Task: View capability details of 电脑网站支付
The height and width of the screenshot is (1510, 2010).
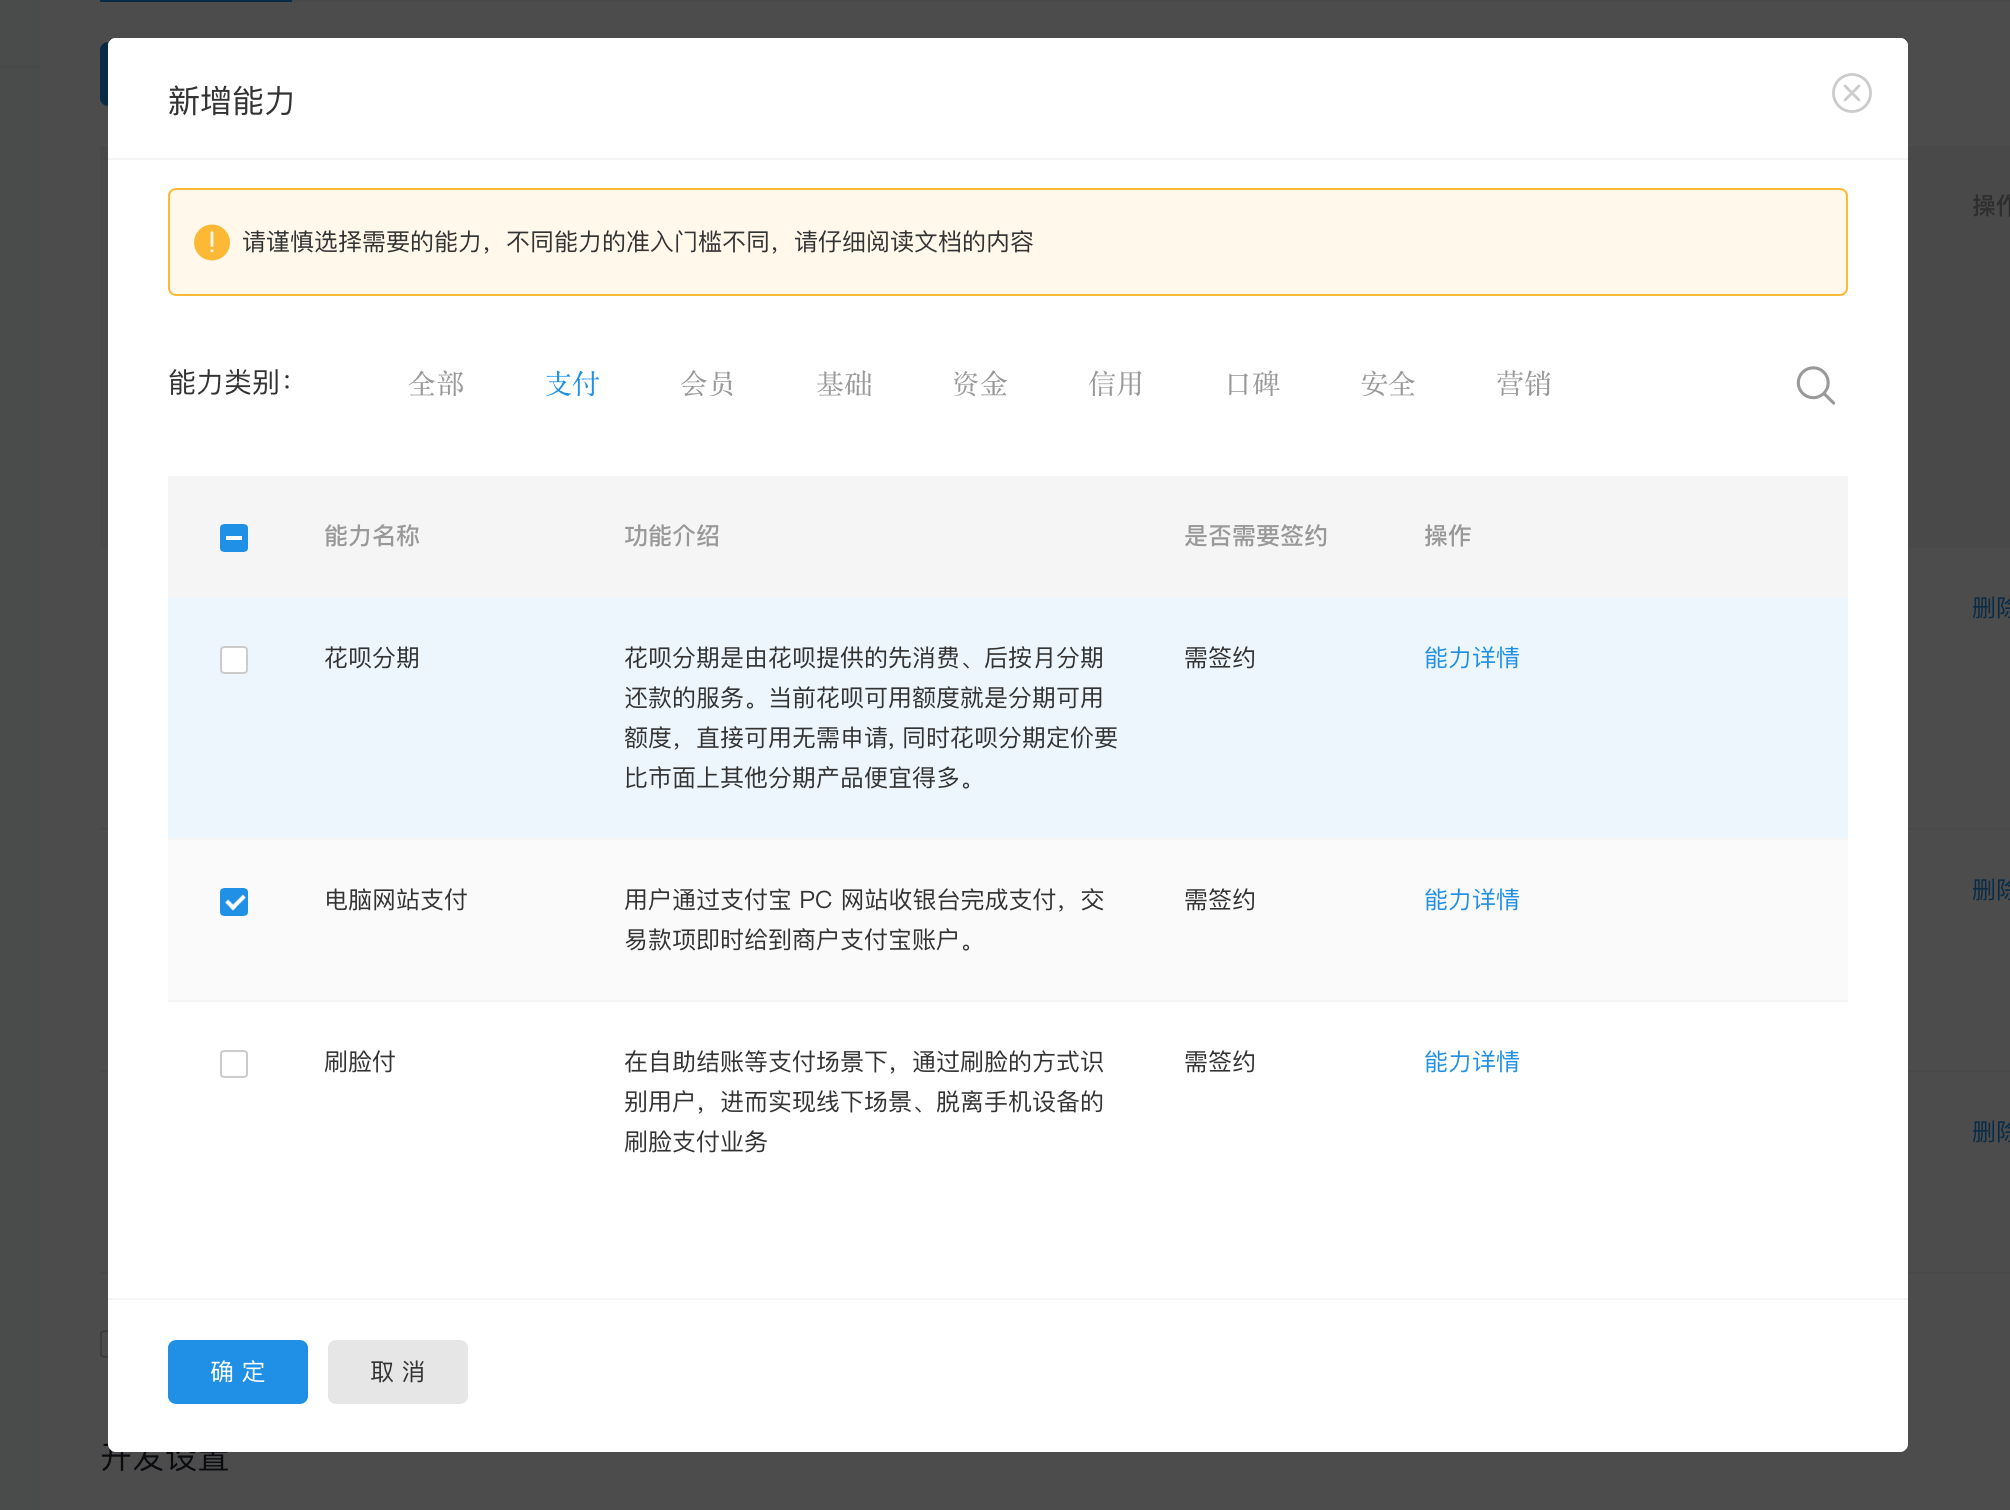Action: 1470,900
